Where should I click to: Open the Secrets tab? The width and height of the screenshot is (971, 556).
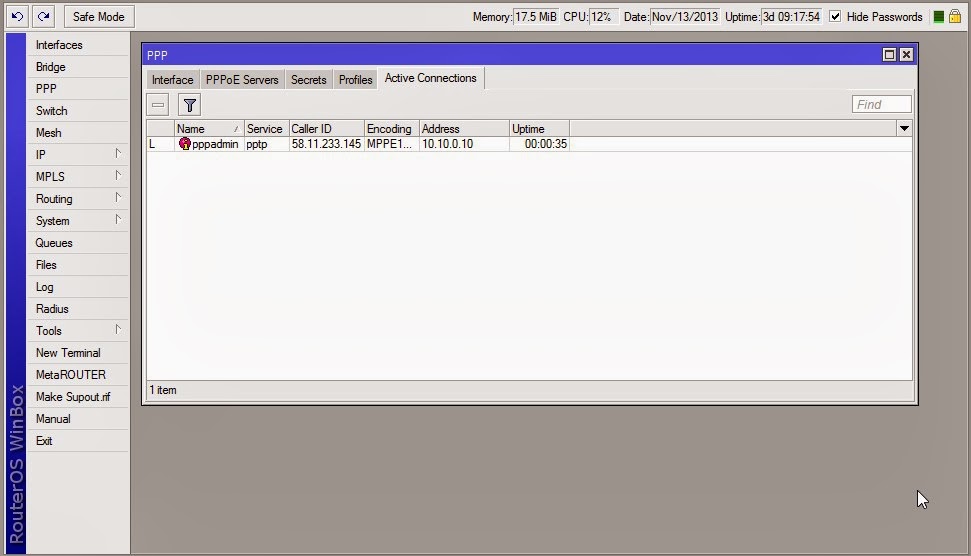[308, 80]
